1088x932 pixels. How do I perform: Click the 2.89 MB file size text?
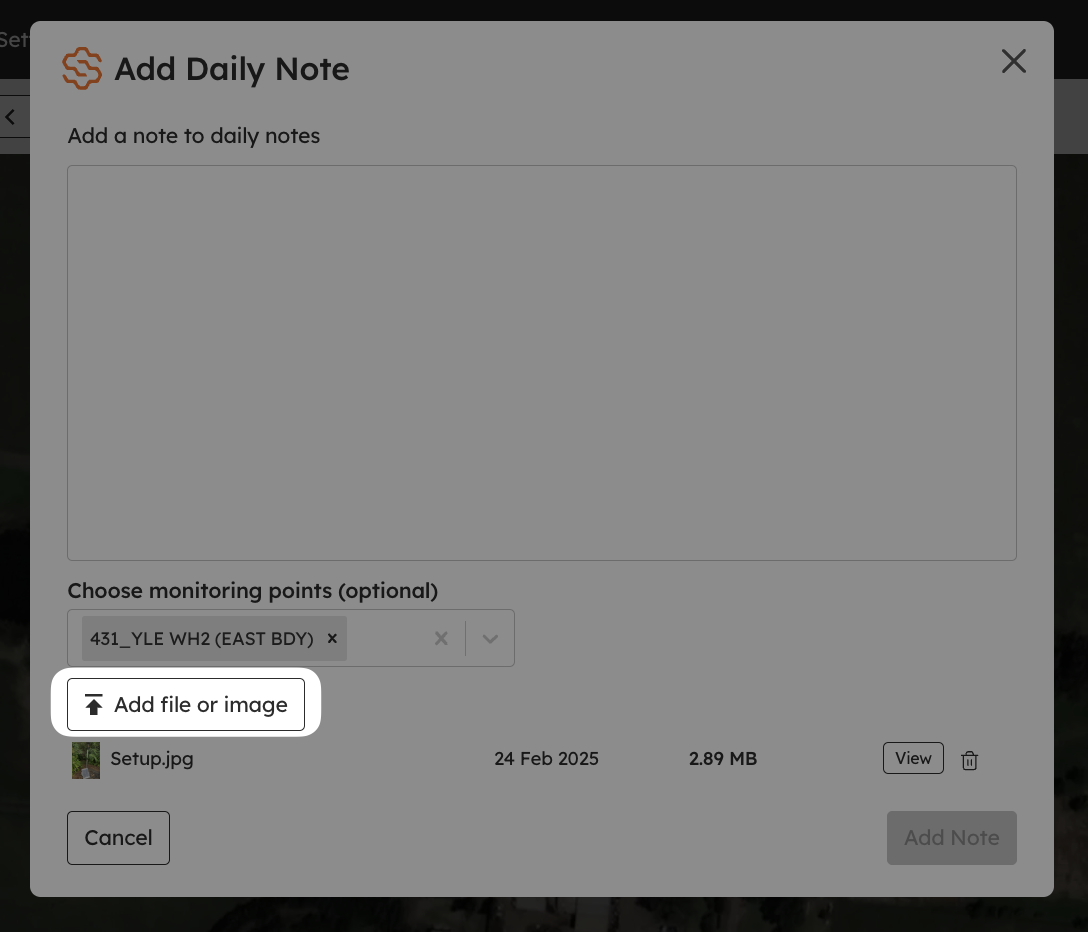(x=722, y=759)
